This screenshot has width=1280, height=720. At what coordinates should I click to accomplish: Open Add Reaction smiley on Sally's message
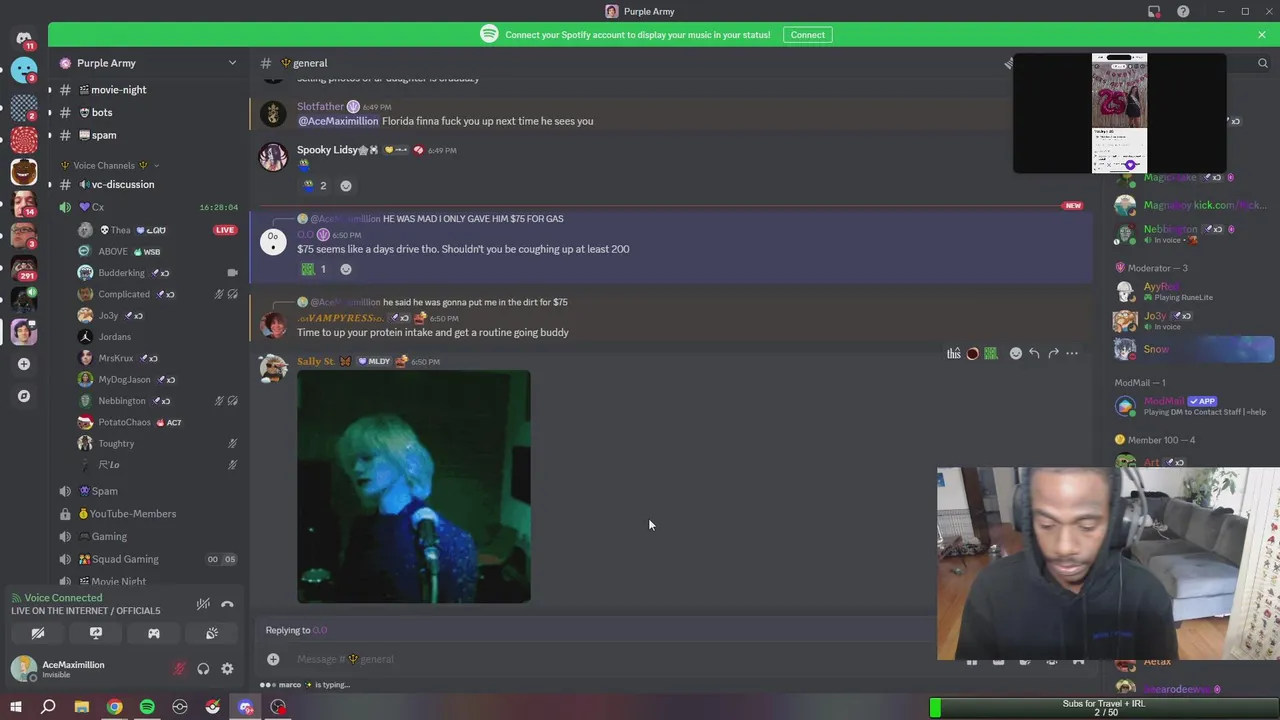[1016, 353]
